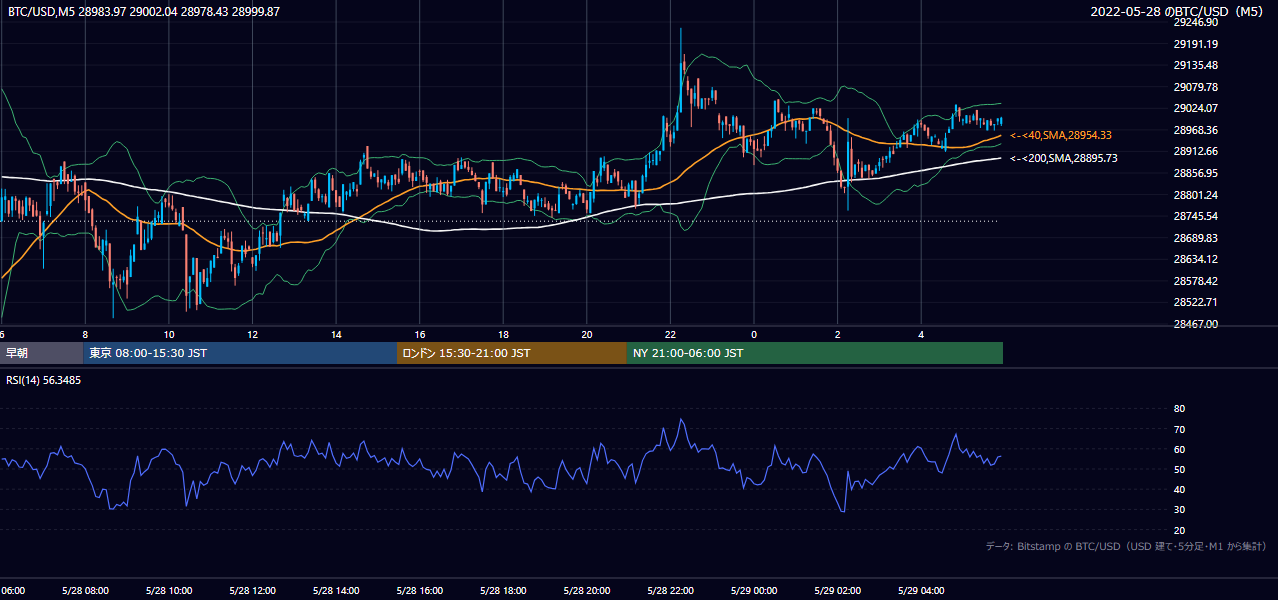Click the 5/28 08:00 date axis label
The image size is (1278, 600).
[x=85, y=590]
